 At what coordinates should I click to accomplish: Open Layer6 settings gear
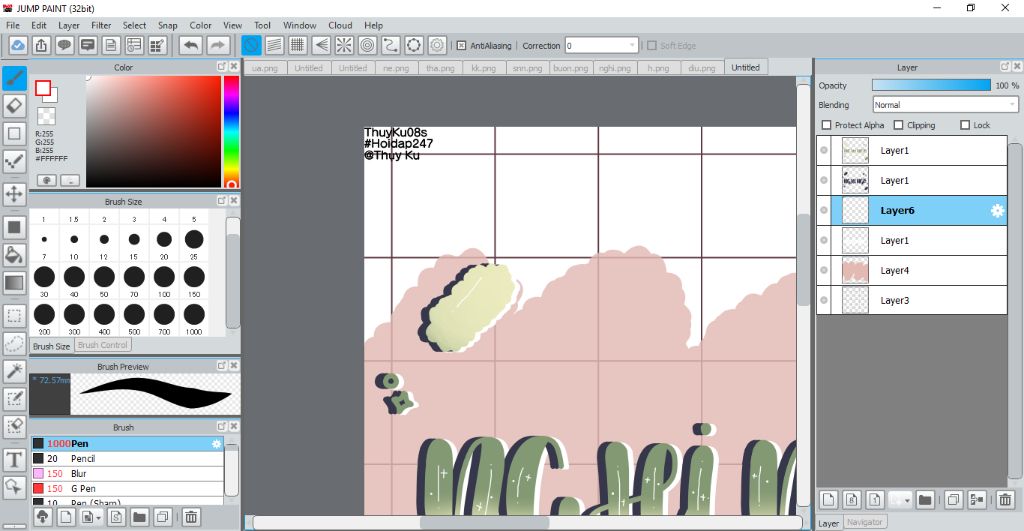[997, 210]
